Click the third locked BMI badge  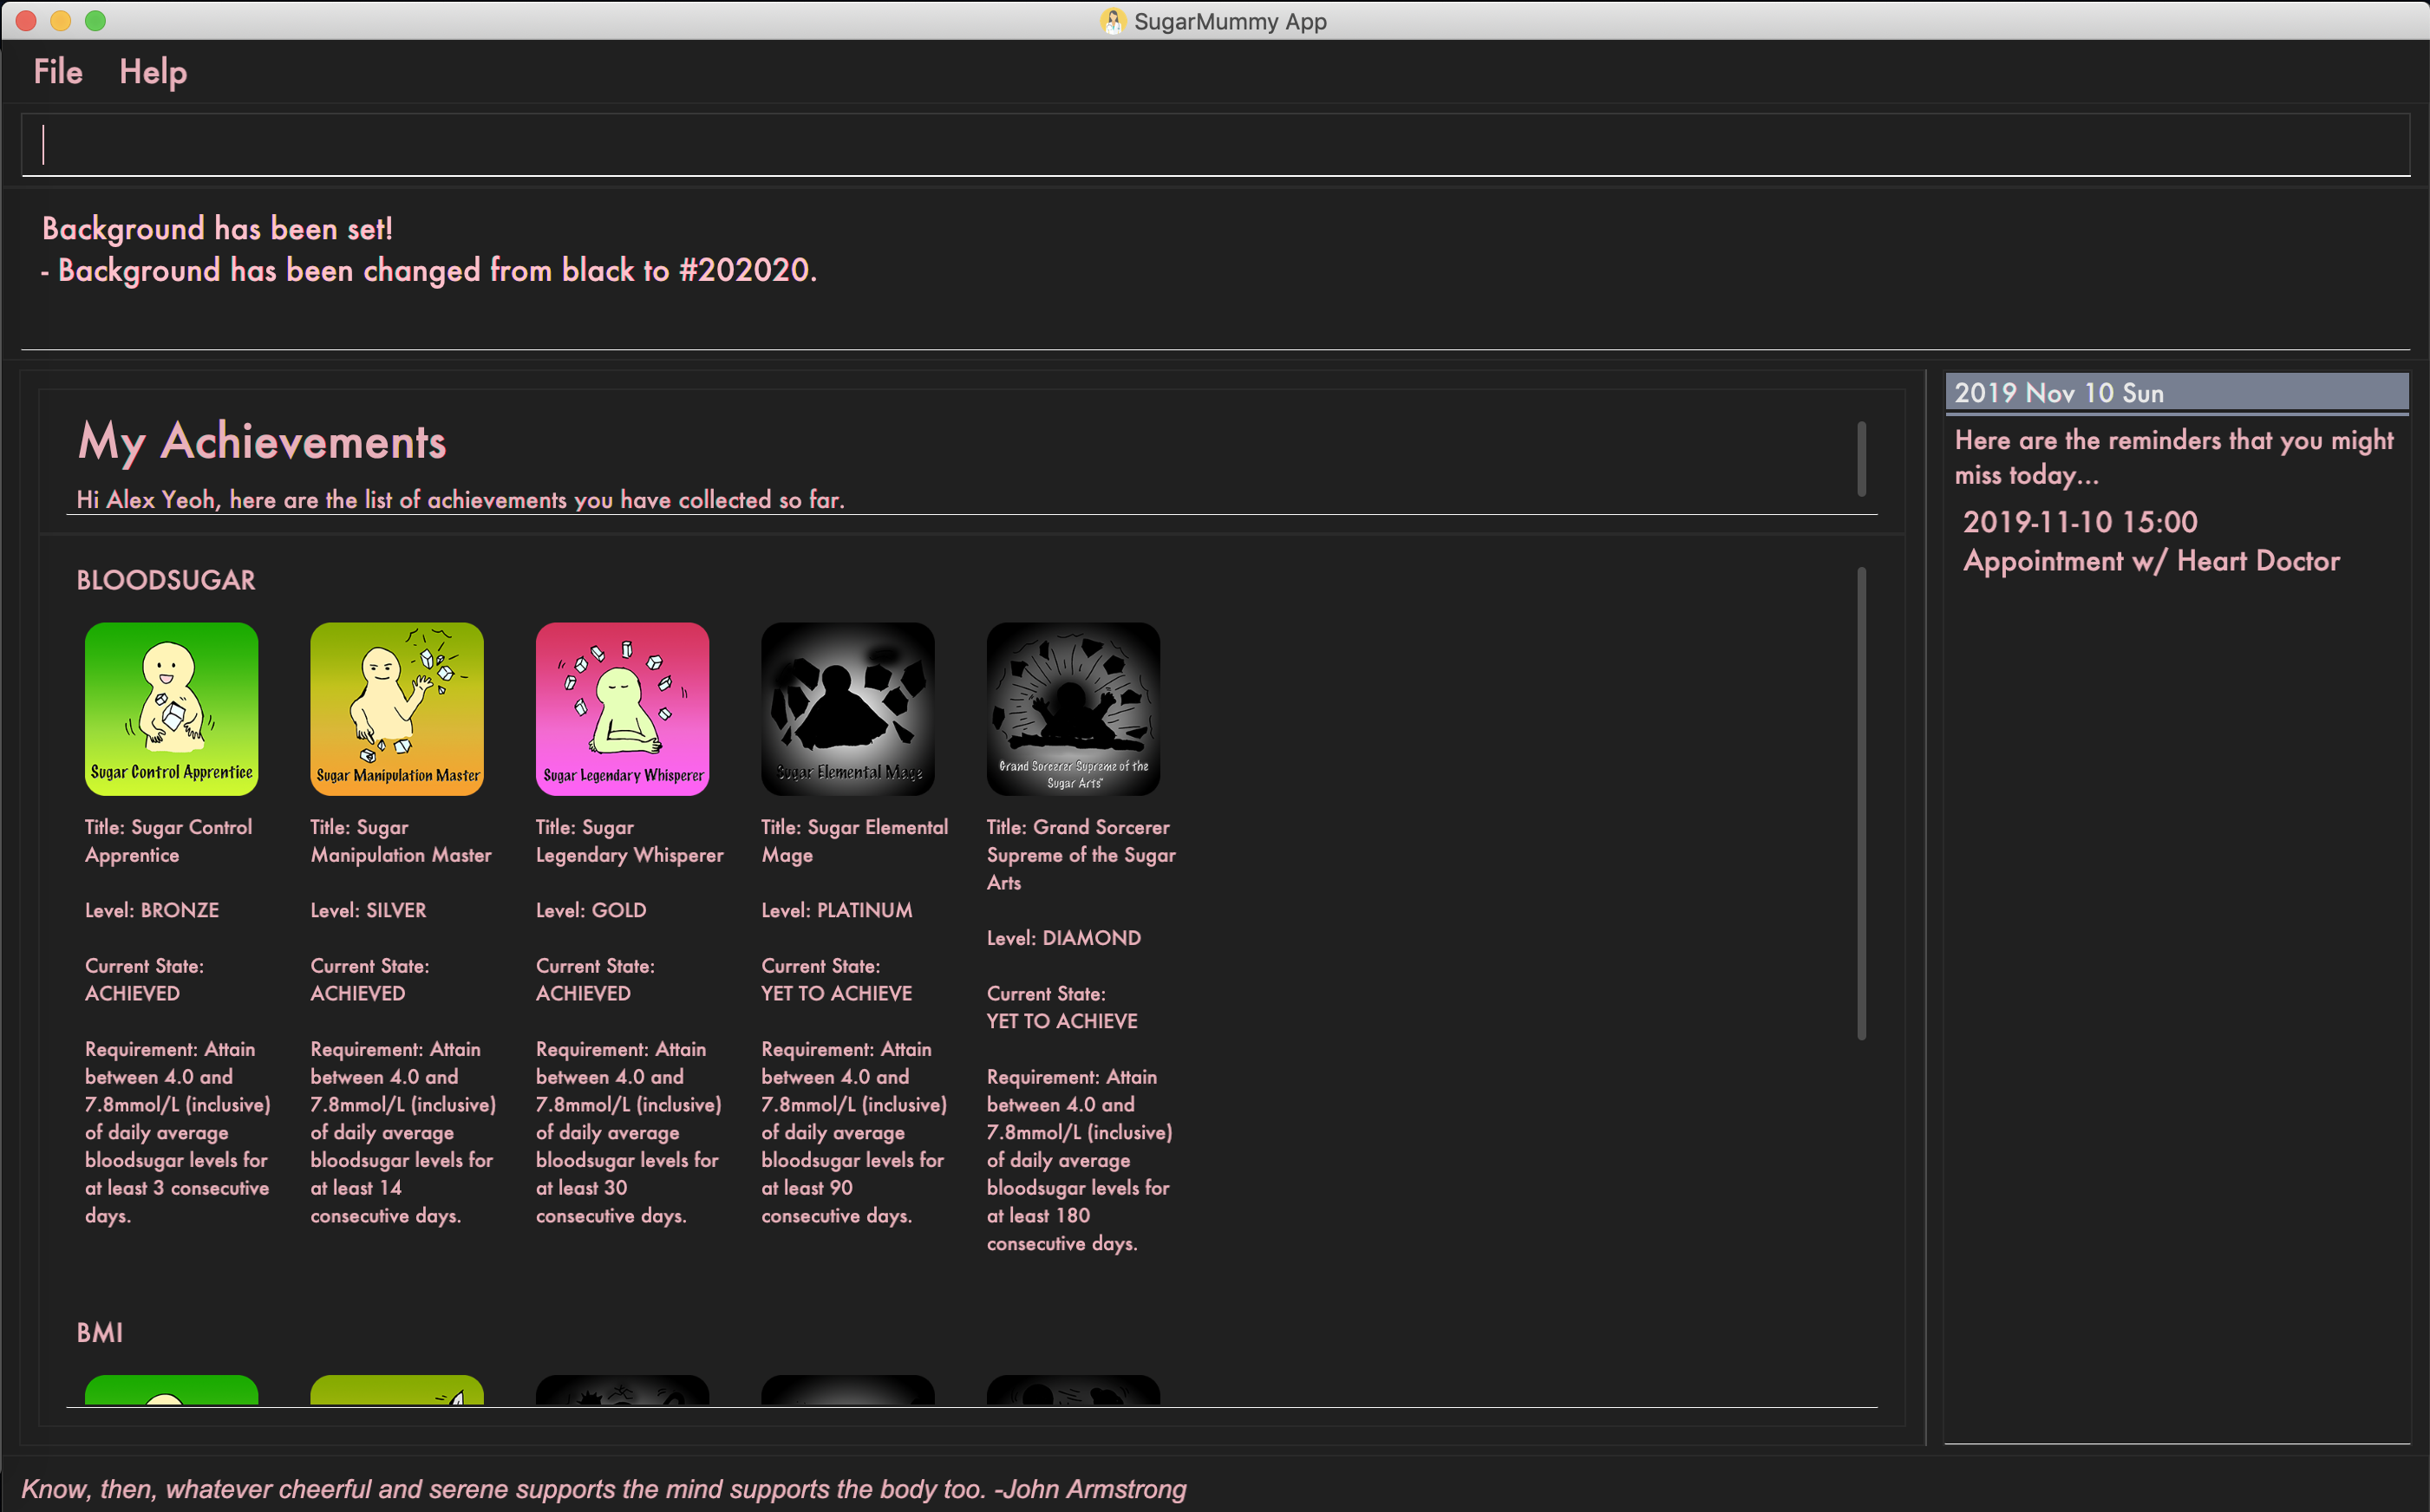click(622, 1389)
